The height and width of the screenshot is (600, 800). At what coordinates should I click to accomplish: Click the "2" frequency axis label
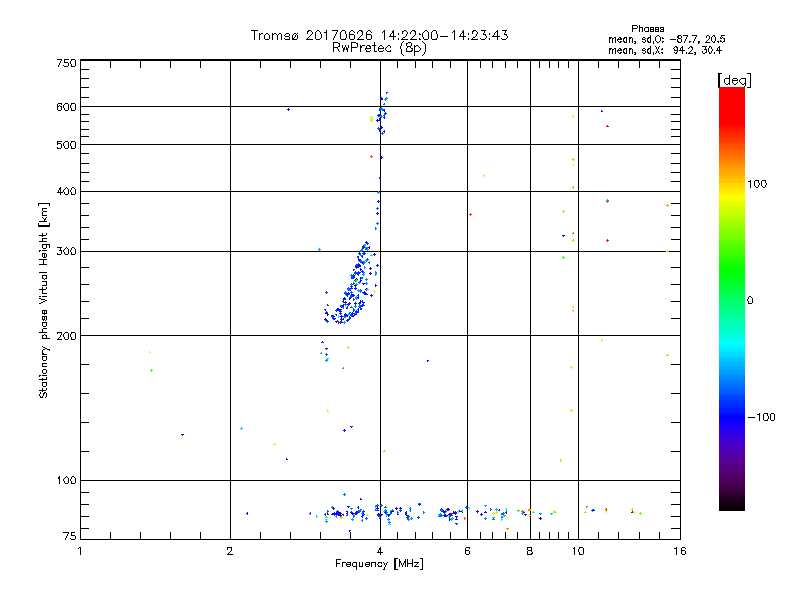point(230,551)
